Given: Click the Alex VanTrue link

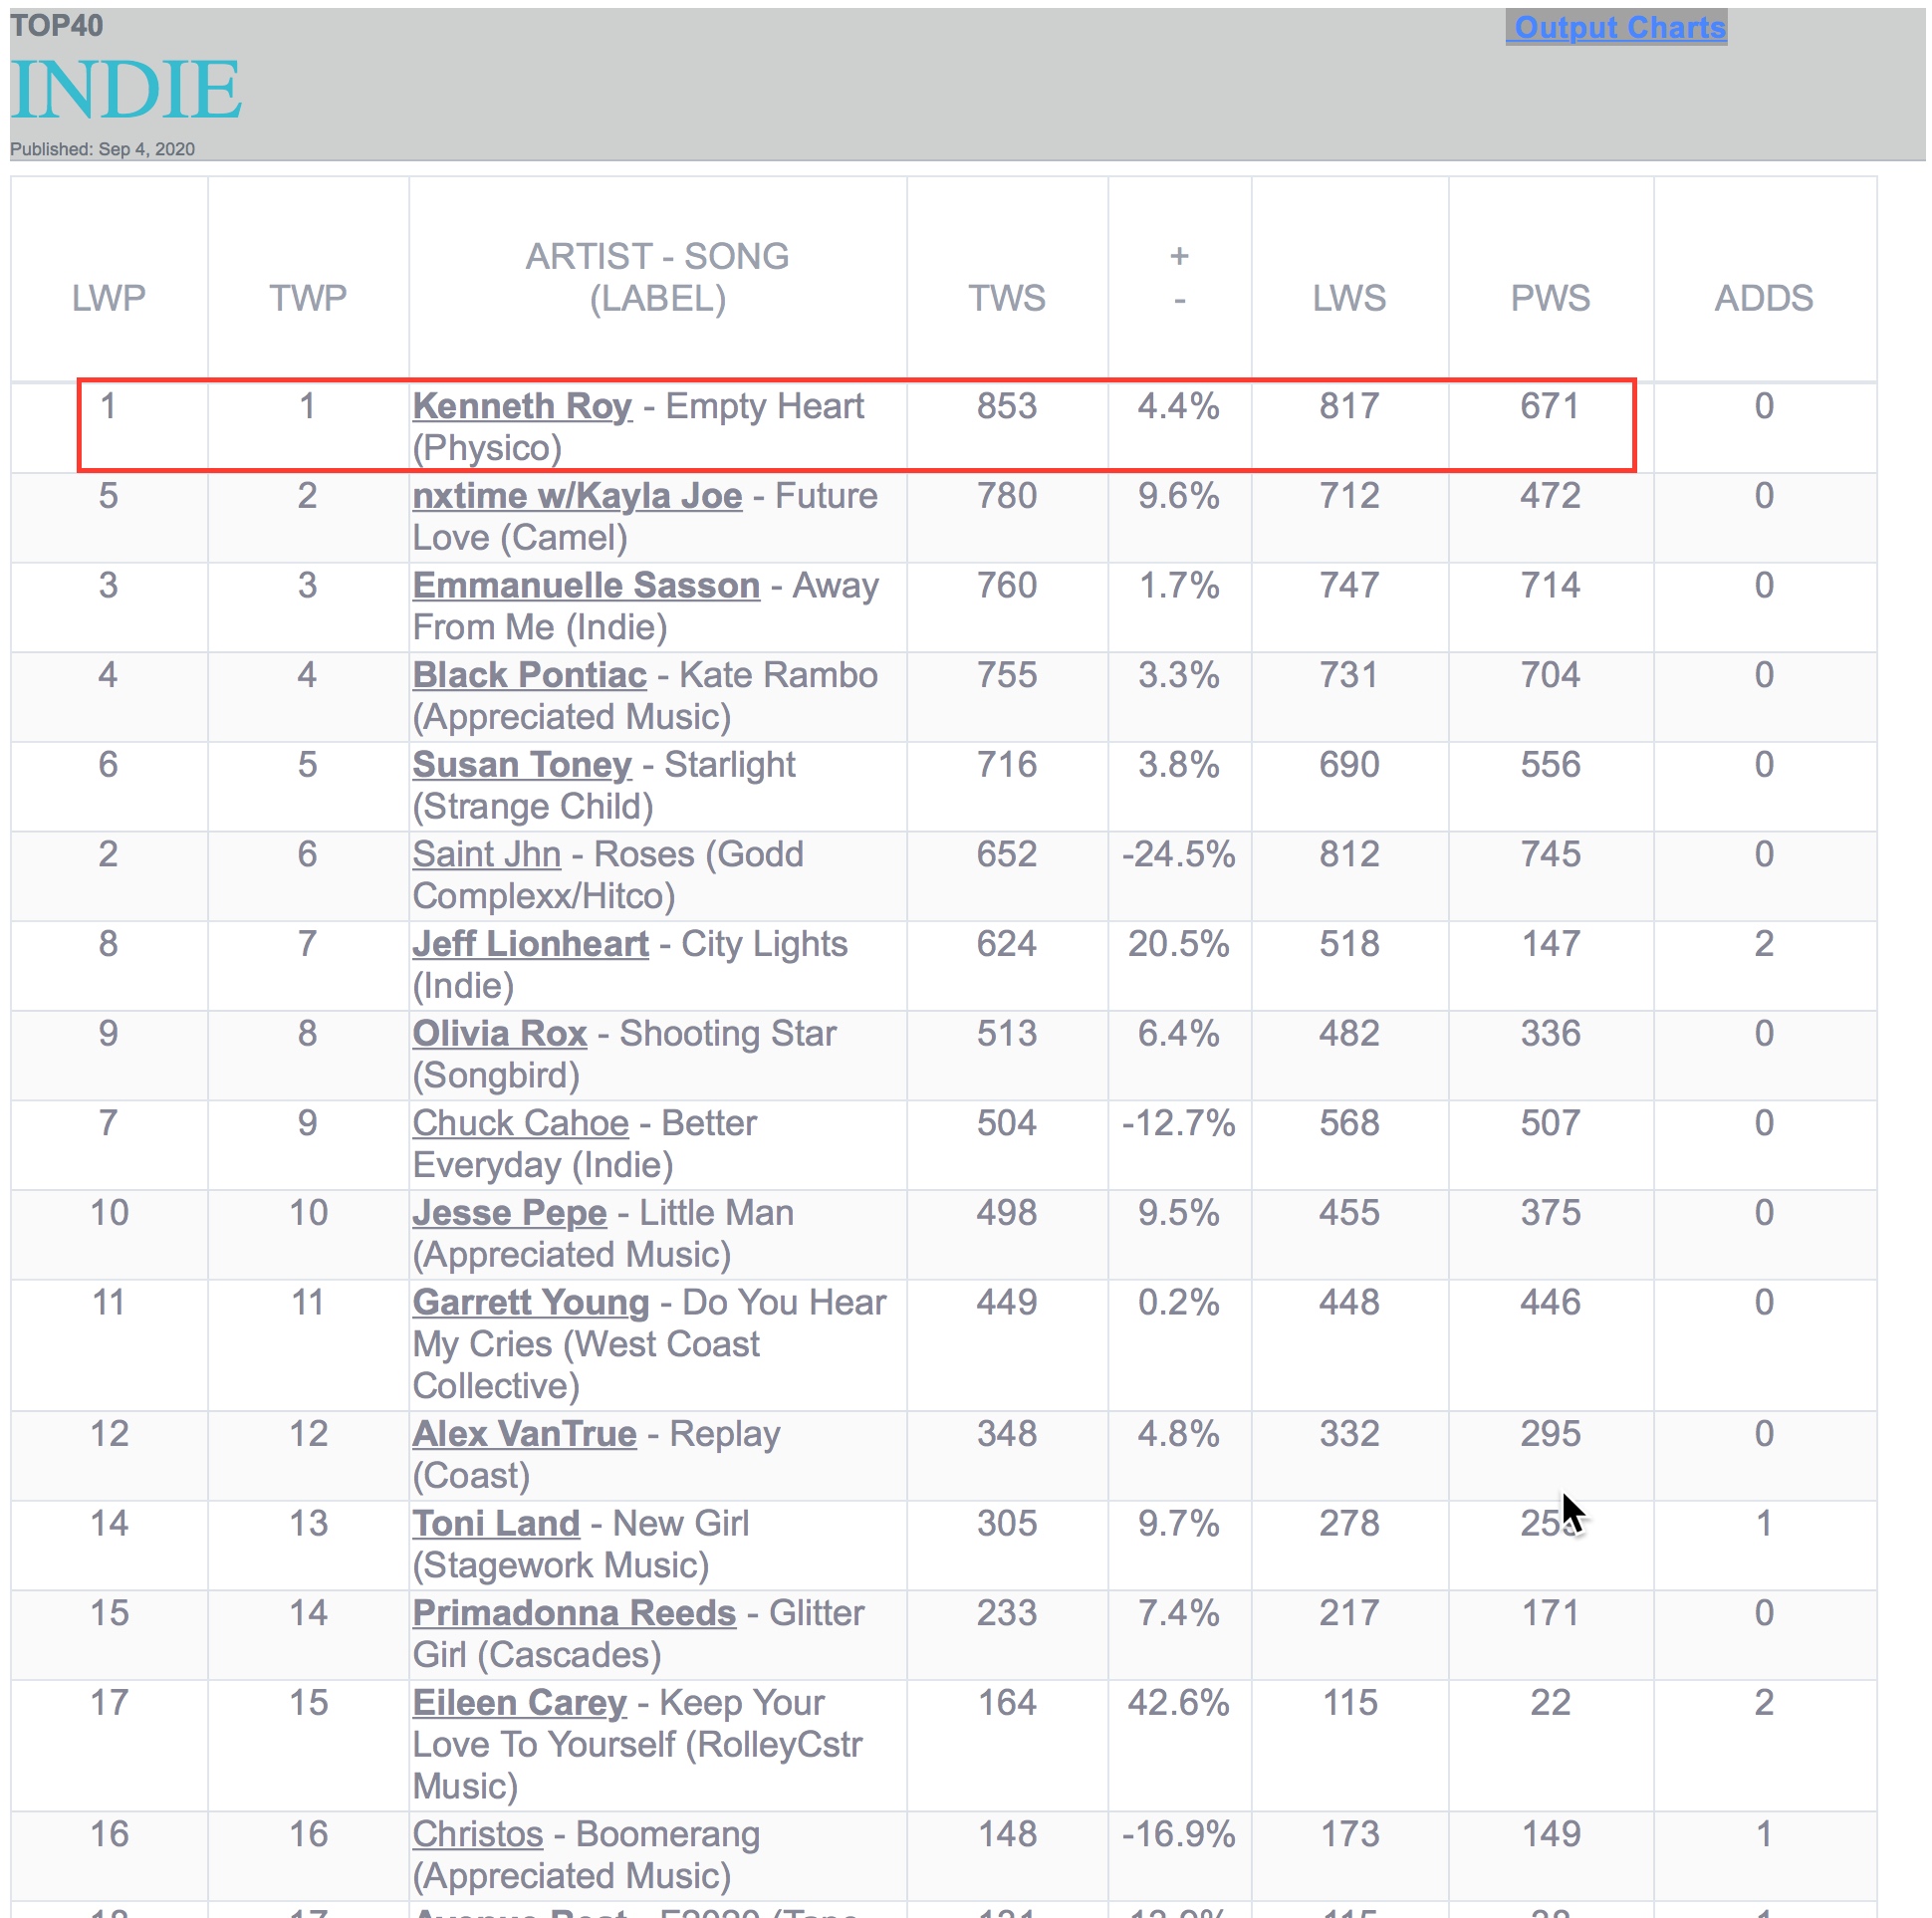Looking at the screenshot, I should 524,1434.
